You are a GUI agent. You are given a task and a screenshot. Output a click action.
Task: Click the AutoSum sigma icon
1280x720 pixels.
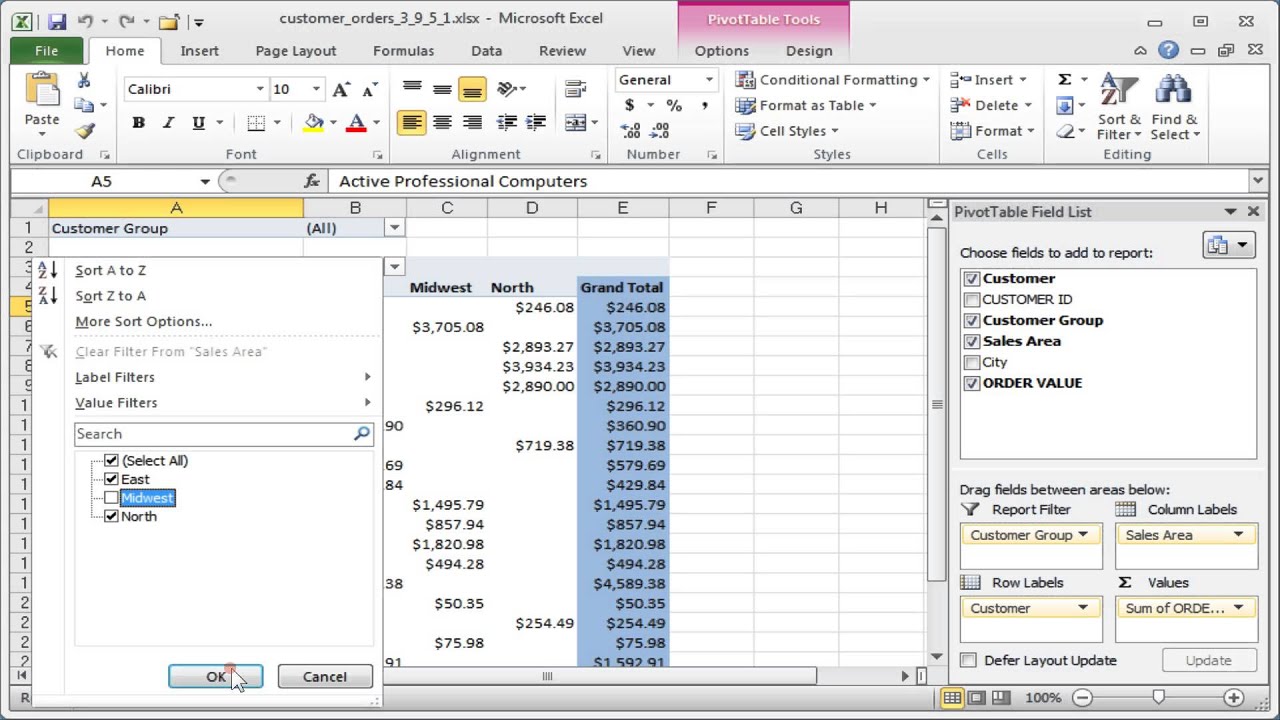coord(1064,79)
